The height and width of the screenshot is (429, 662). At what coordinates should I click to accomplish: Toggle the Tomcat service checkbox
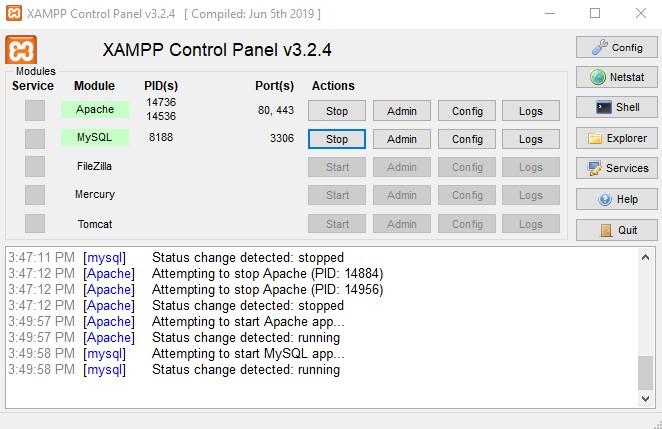pos(35,223)
